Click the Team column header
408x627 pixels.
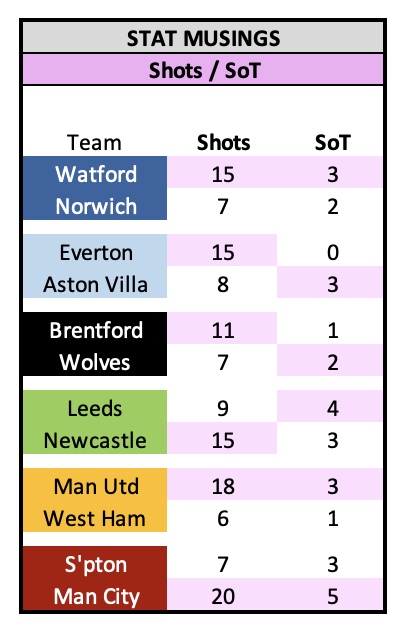pos(95,142)
